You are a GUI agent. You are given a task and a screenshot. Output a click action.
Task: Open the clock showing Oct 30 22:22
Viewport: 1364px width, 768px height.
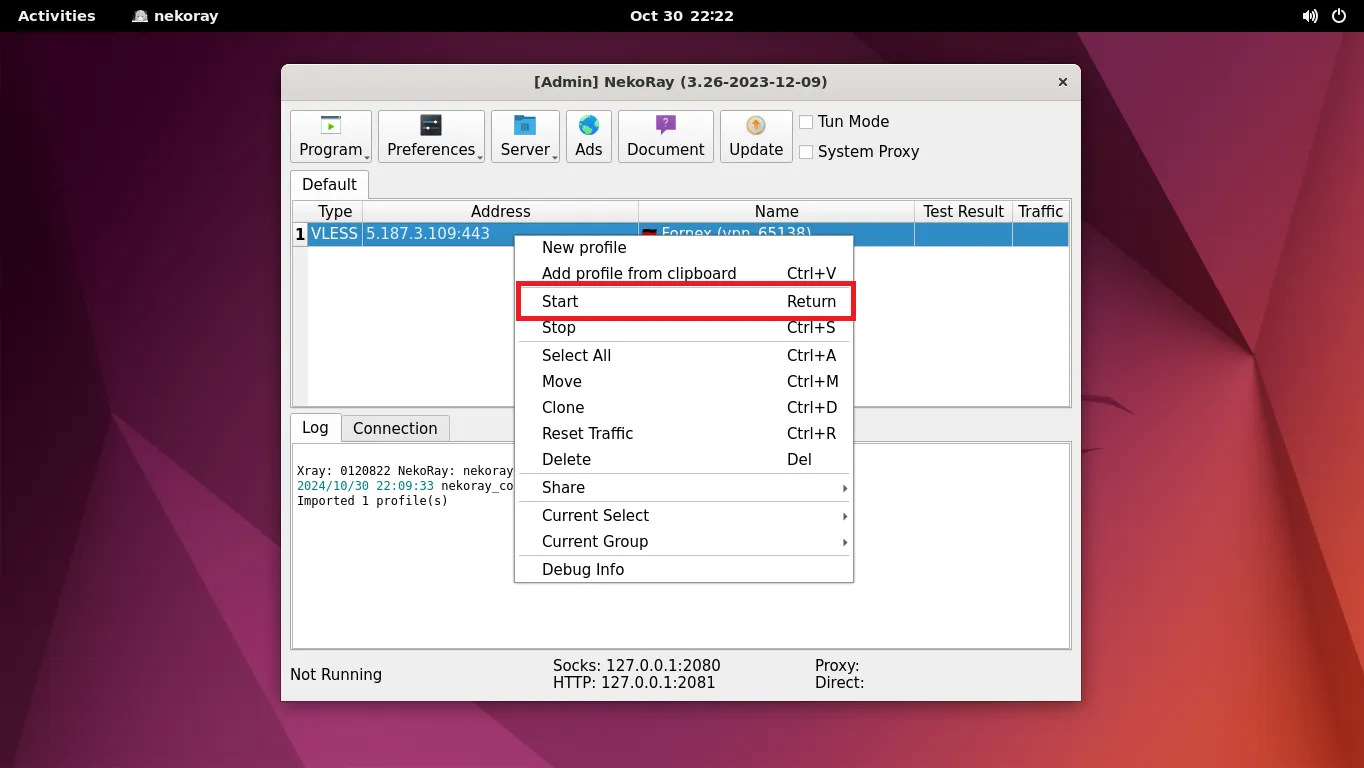click(682, 16)
